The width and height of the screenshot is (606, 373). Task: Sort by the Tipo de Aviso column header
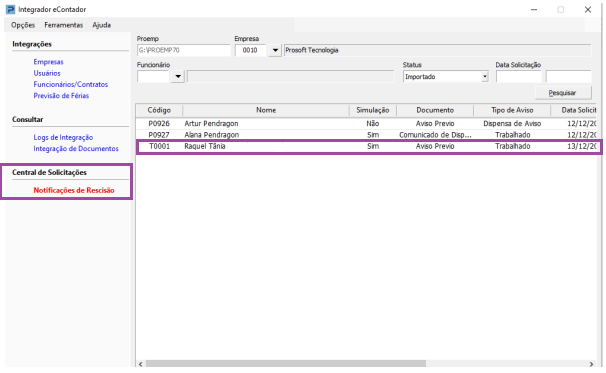click(x=512, y=110)
